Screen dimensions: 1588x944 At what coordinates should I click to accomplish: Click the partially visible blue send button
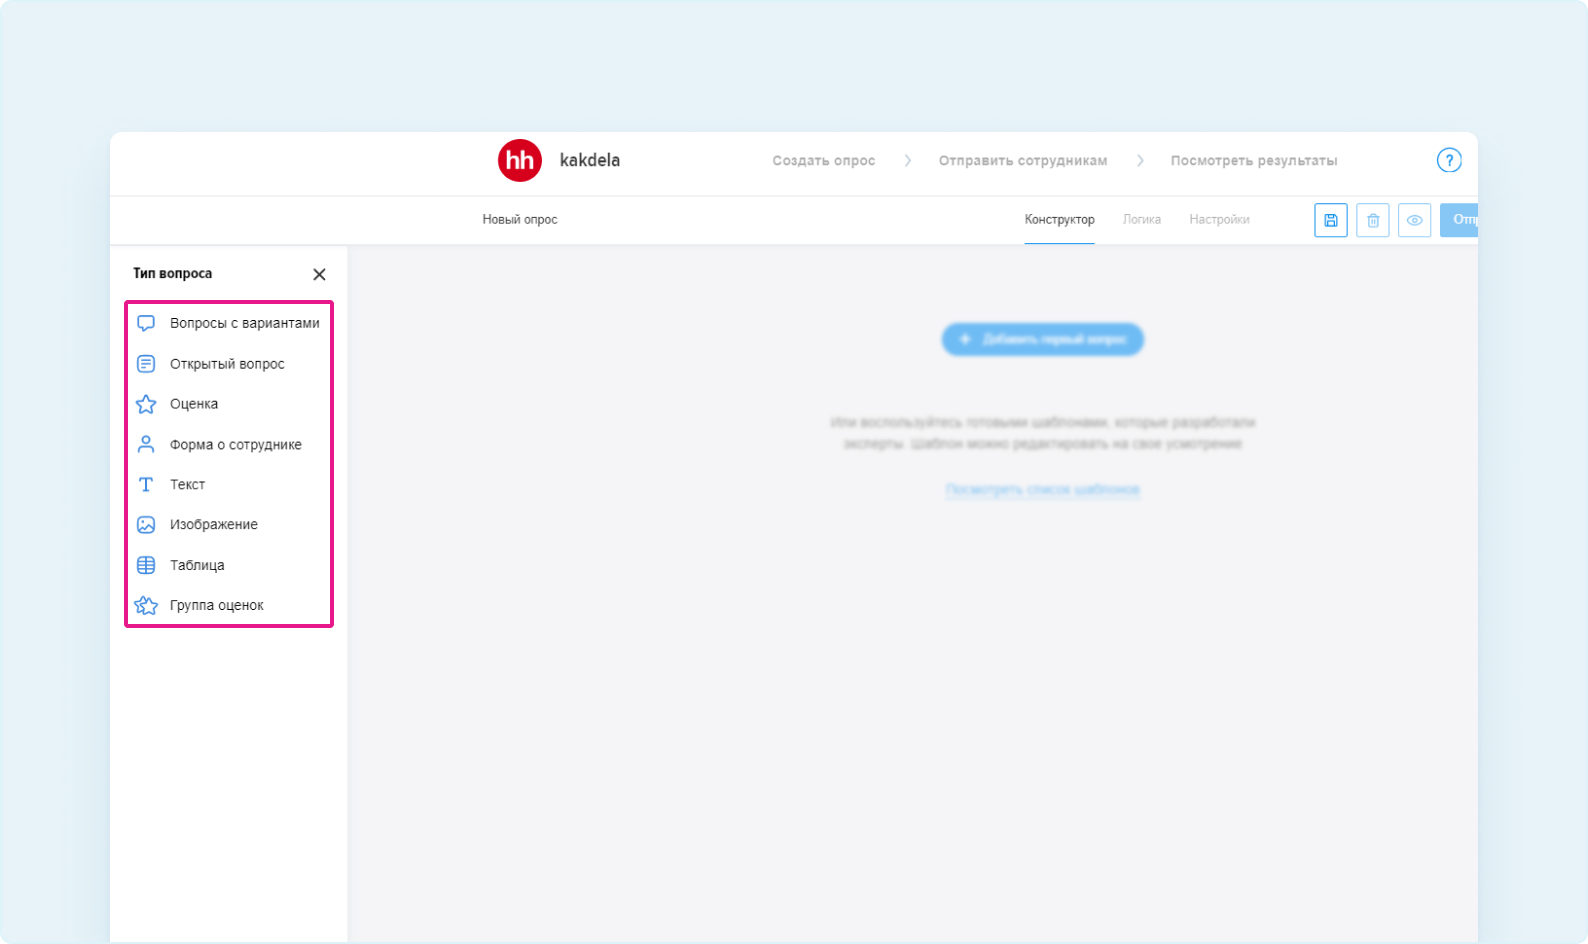1459,220
